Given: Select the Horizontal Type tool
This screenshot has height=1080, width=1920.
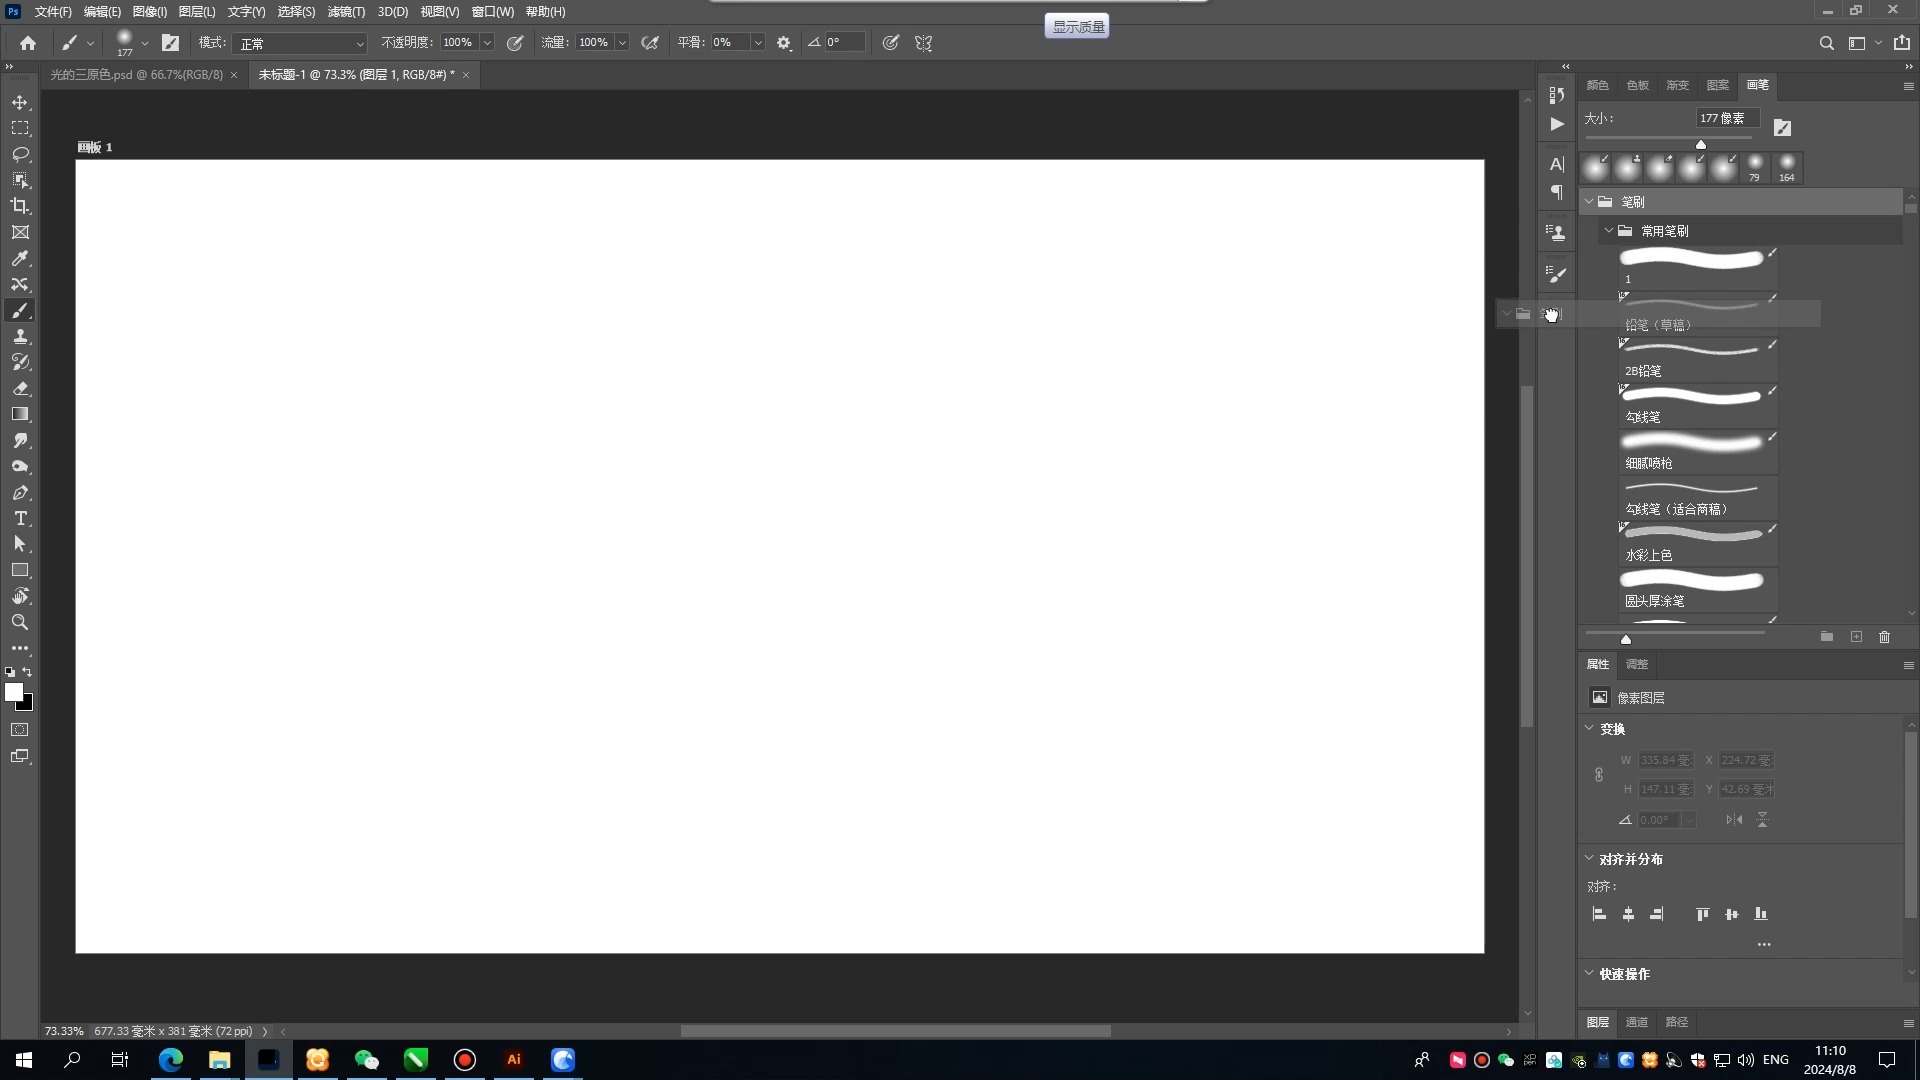Looking at the screenshot, I should click(20, 518).
